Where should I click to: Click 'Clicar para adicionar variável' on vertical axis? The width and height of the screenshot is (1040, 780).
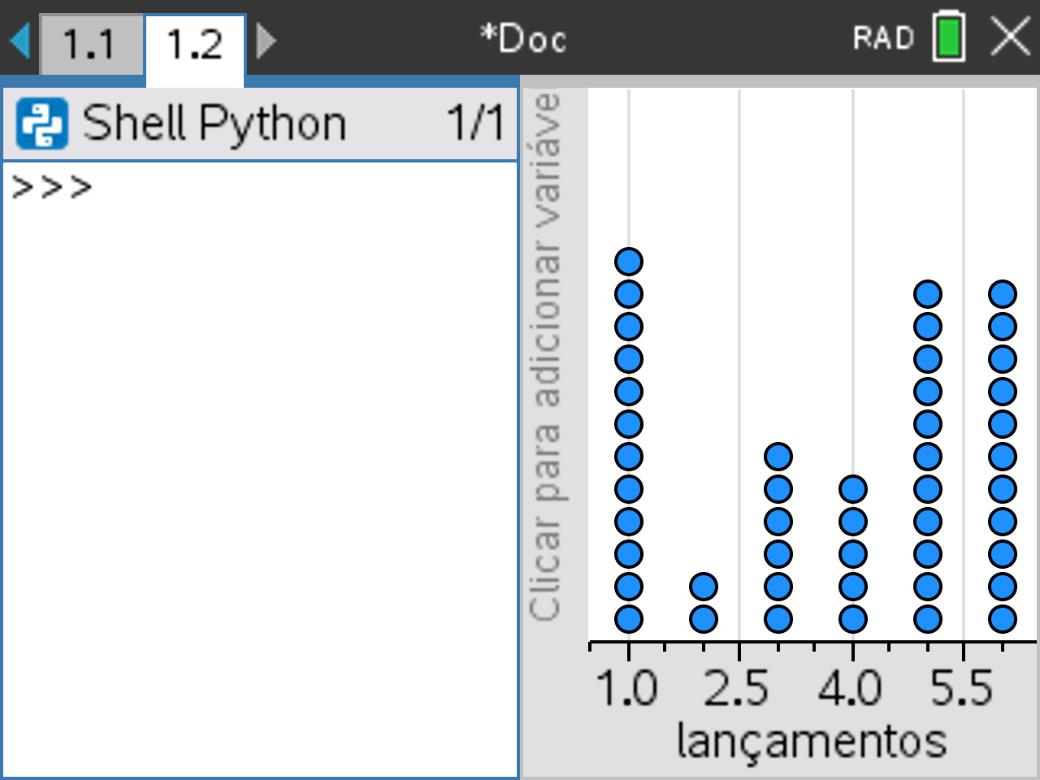[x=547, y=358]
